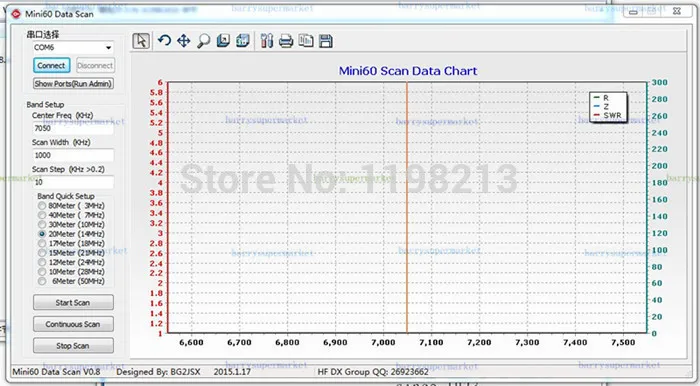Click status bar Mini60 Data Scan V0.8
700x386 pixels.
(x=56, y=371)
